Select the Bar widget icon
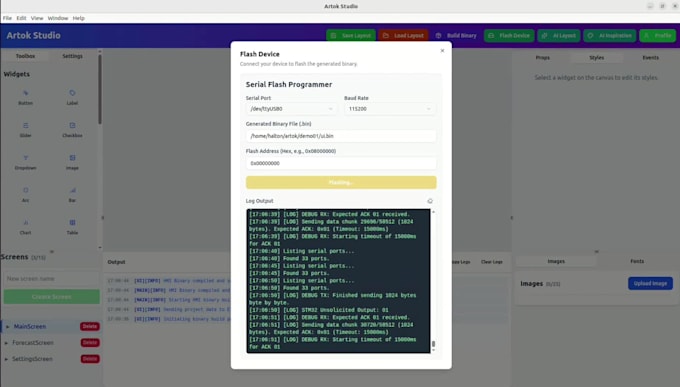This screenshot has width=680, height=387. (72, 190)
